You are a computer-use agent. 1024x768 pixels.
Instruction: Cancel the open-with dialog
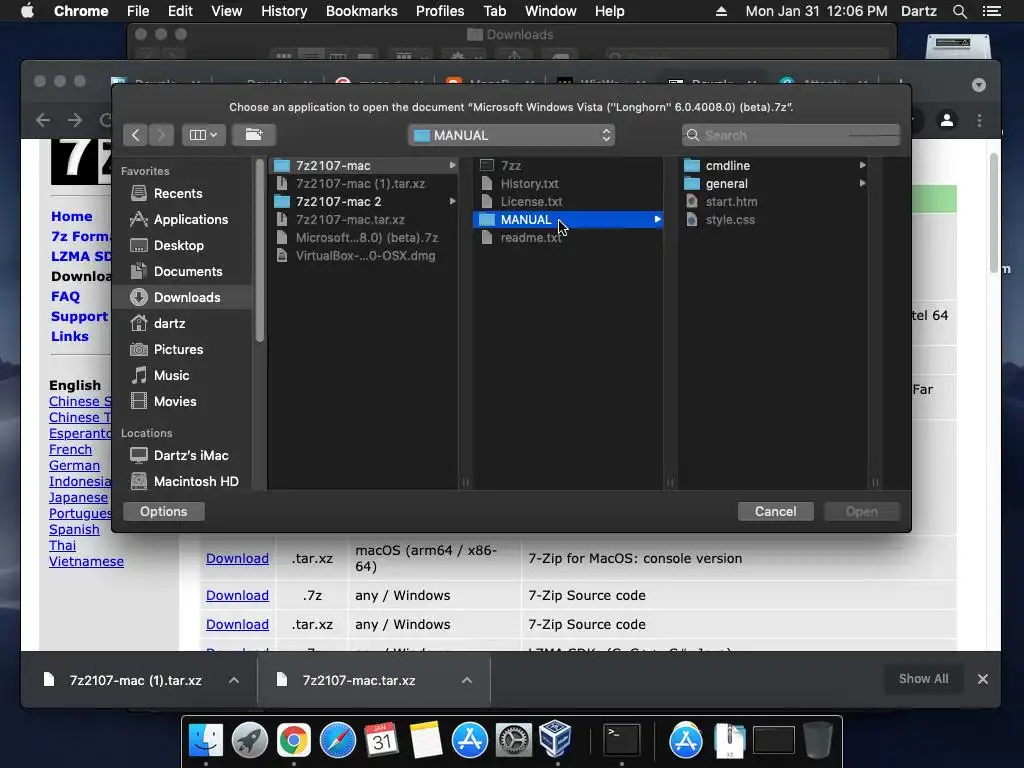(x=775, y=511)
